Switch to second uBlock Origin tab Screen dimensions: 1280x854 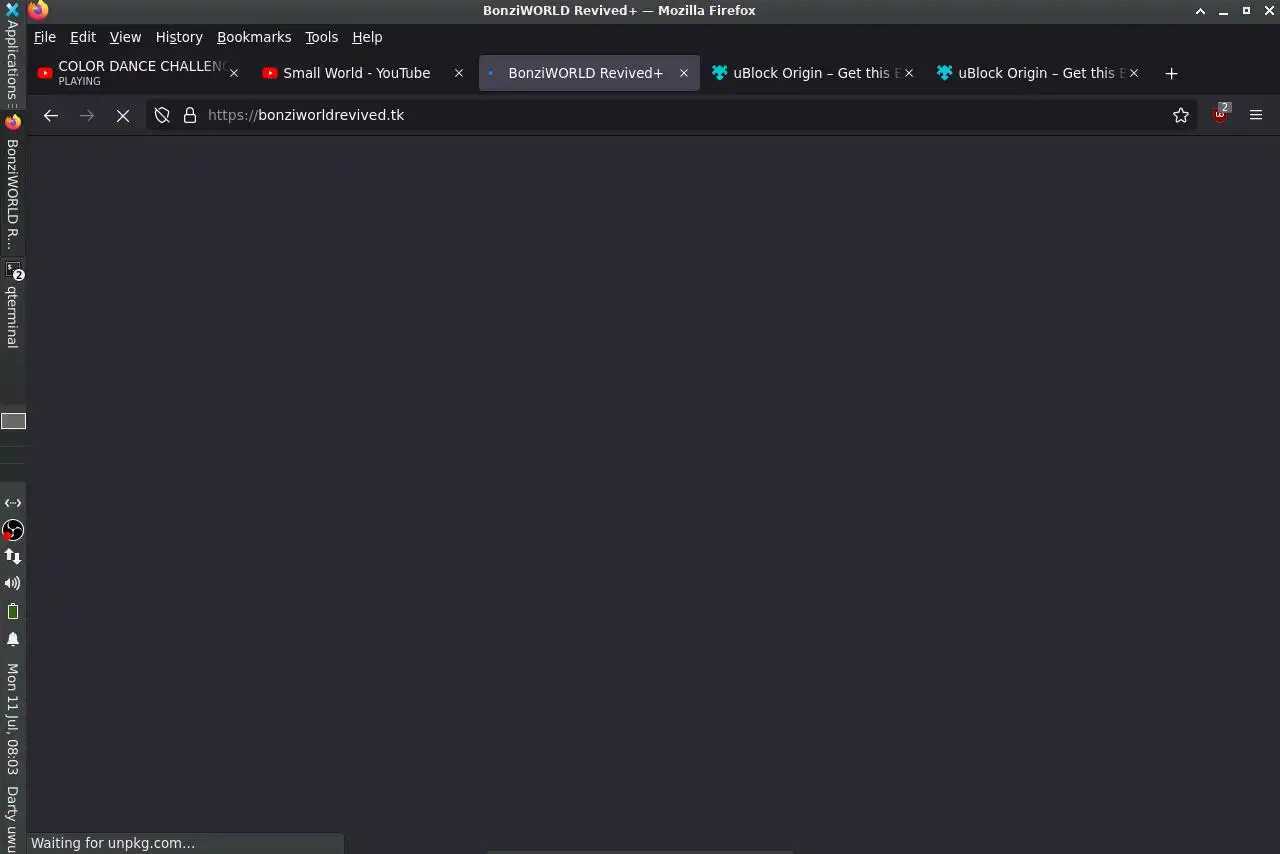pyautogui.click(x=1038, y=73)
